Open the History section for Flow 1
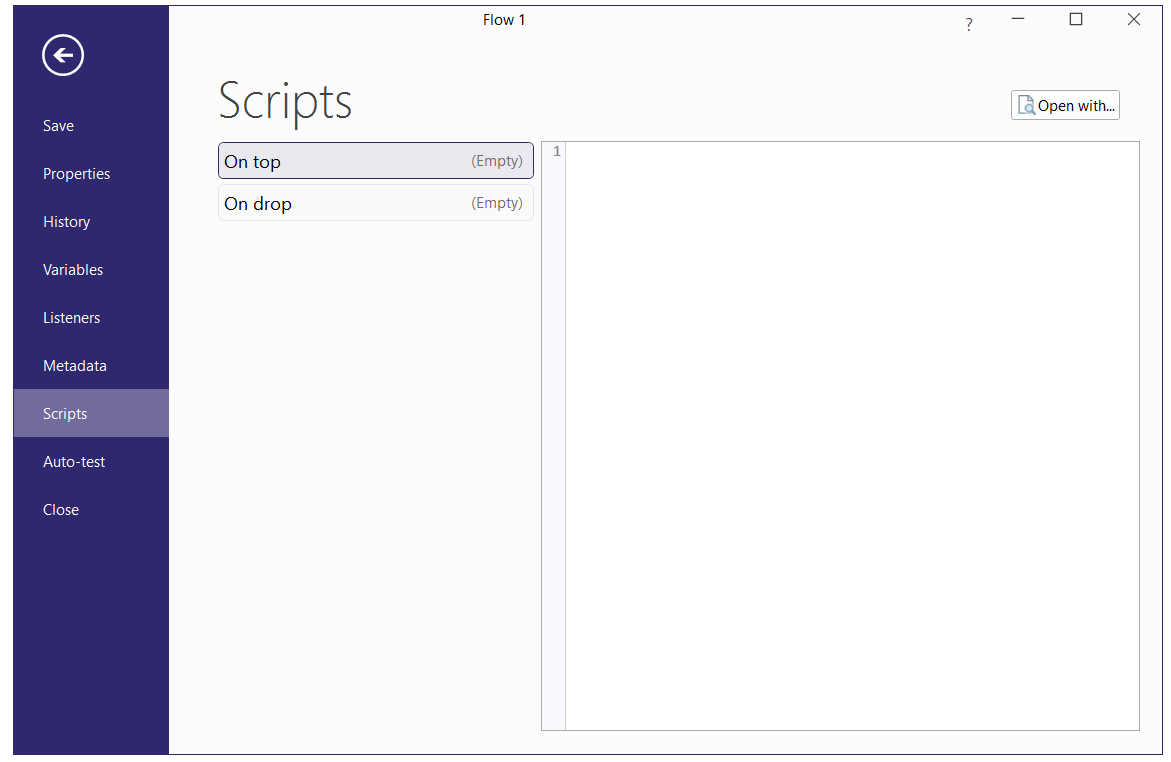 [66, 221]
